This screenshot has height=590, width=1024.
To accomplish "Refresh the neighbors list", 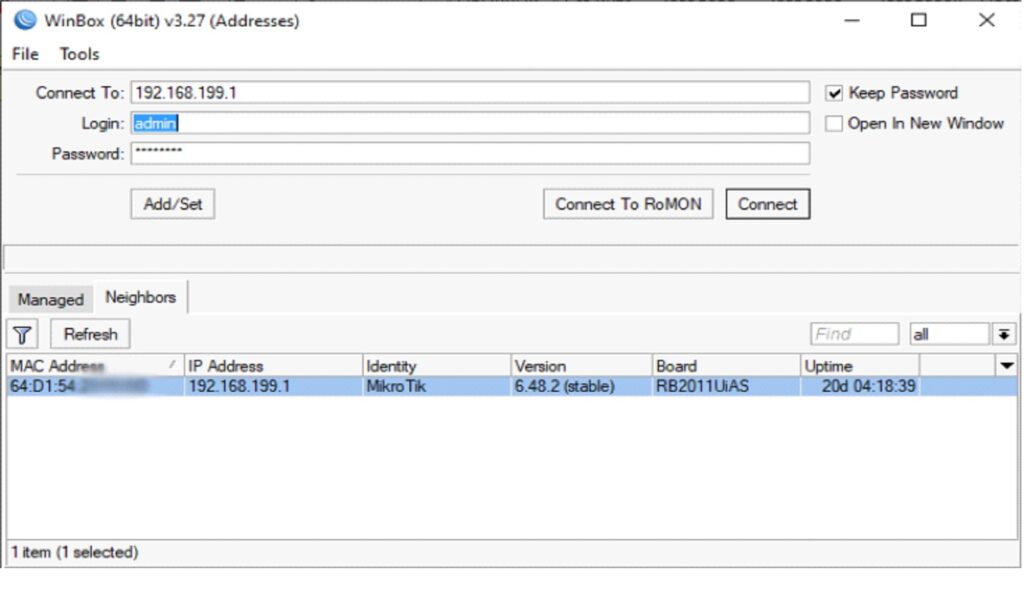I will [90, 334].
